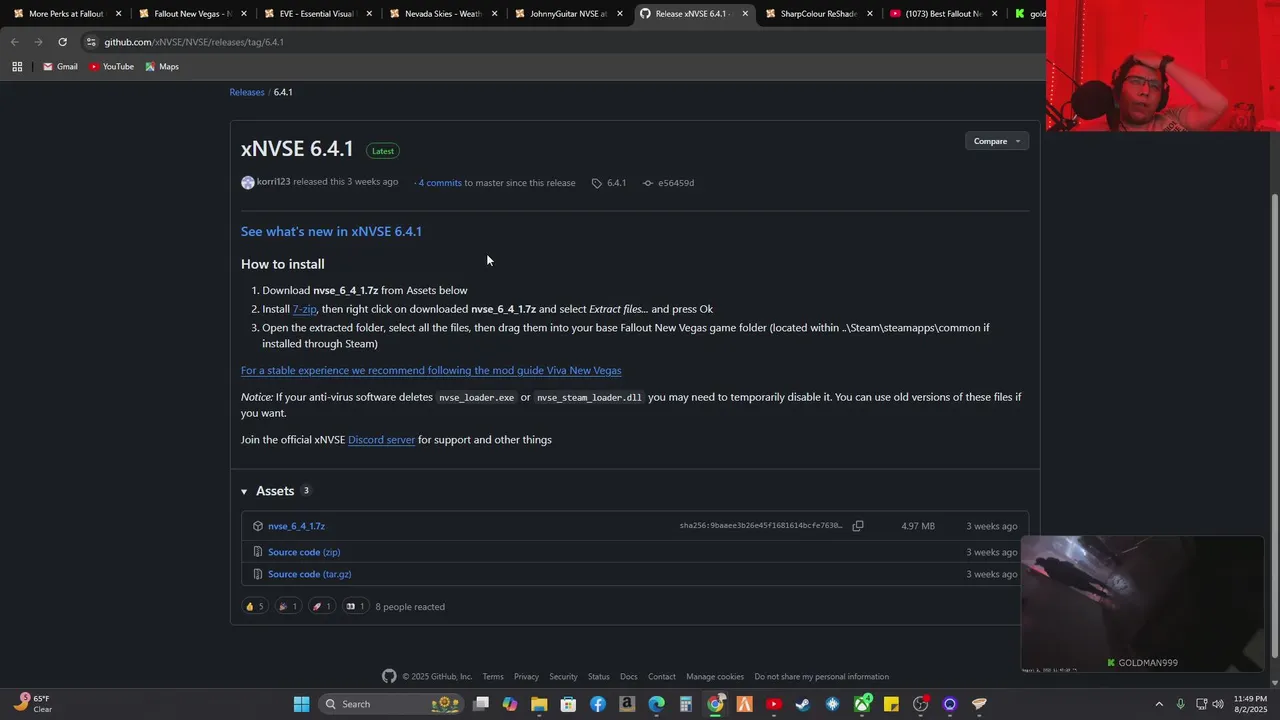Download Source code (tar.gz)
Screen dimensions: 1280x720
[309, 574]
